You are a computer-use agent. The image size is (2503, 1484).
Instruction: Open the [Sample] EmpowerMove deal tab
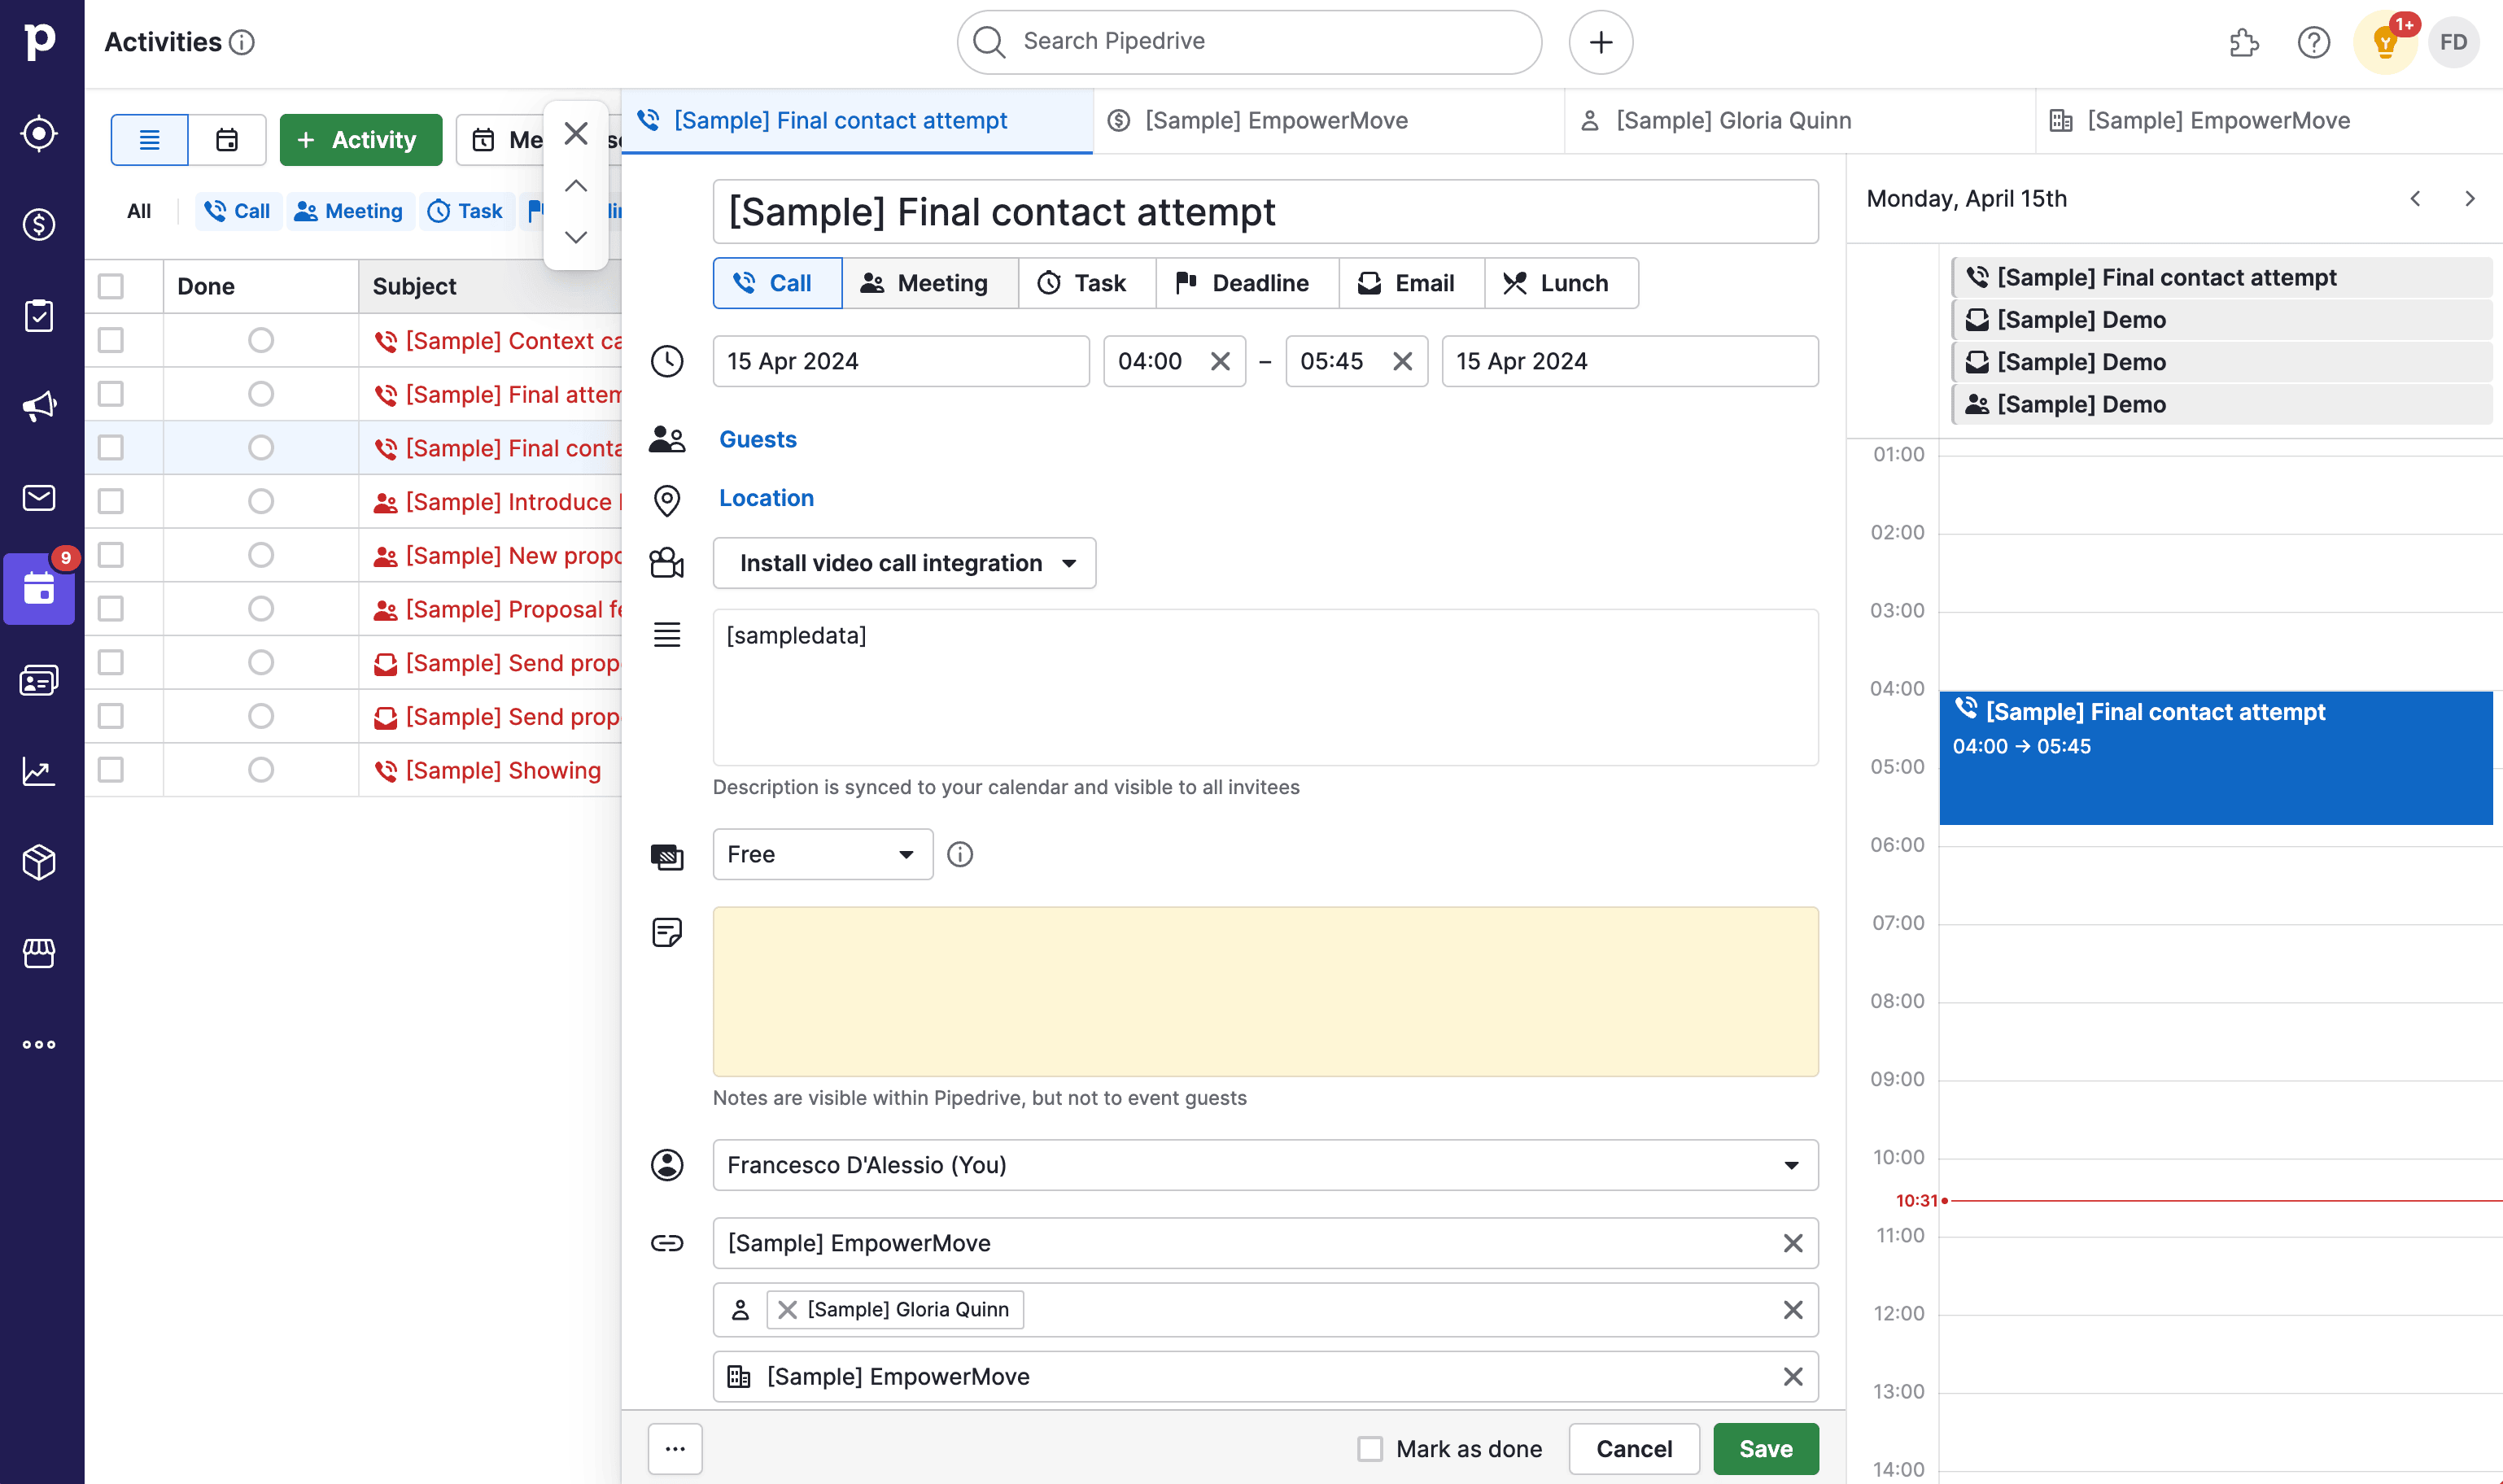pos(1275,120)
